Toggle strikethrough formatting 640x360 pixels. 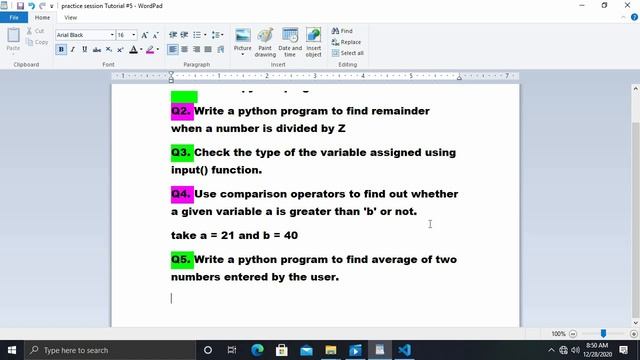pyautogui.click(x=97, y=49)
